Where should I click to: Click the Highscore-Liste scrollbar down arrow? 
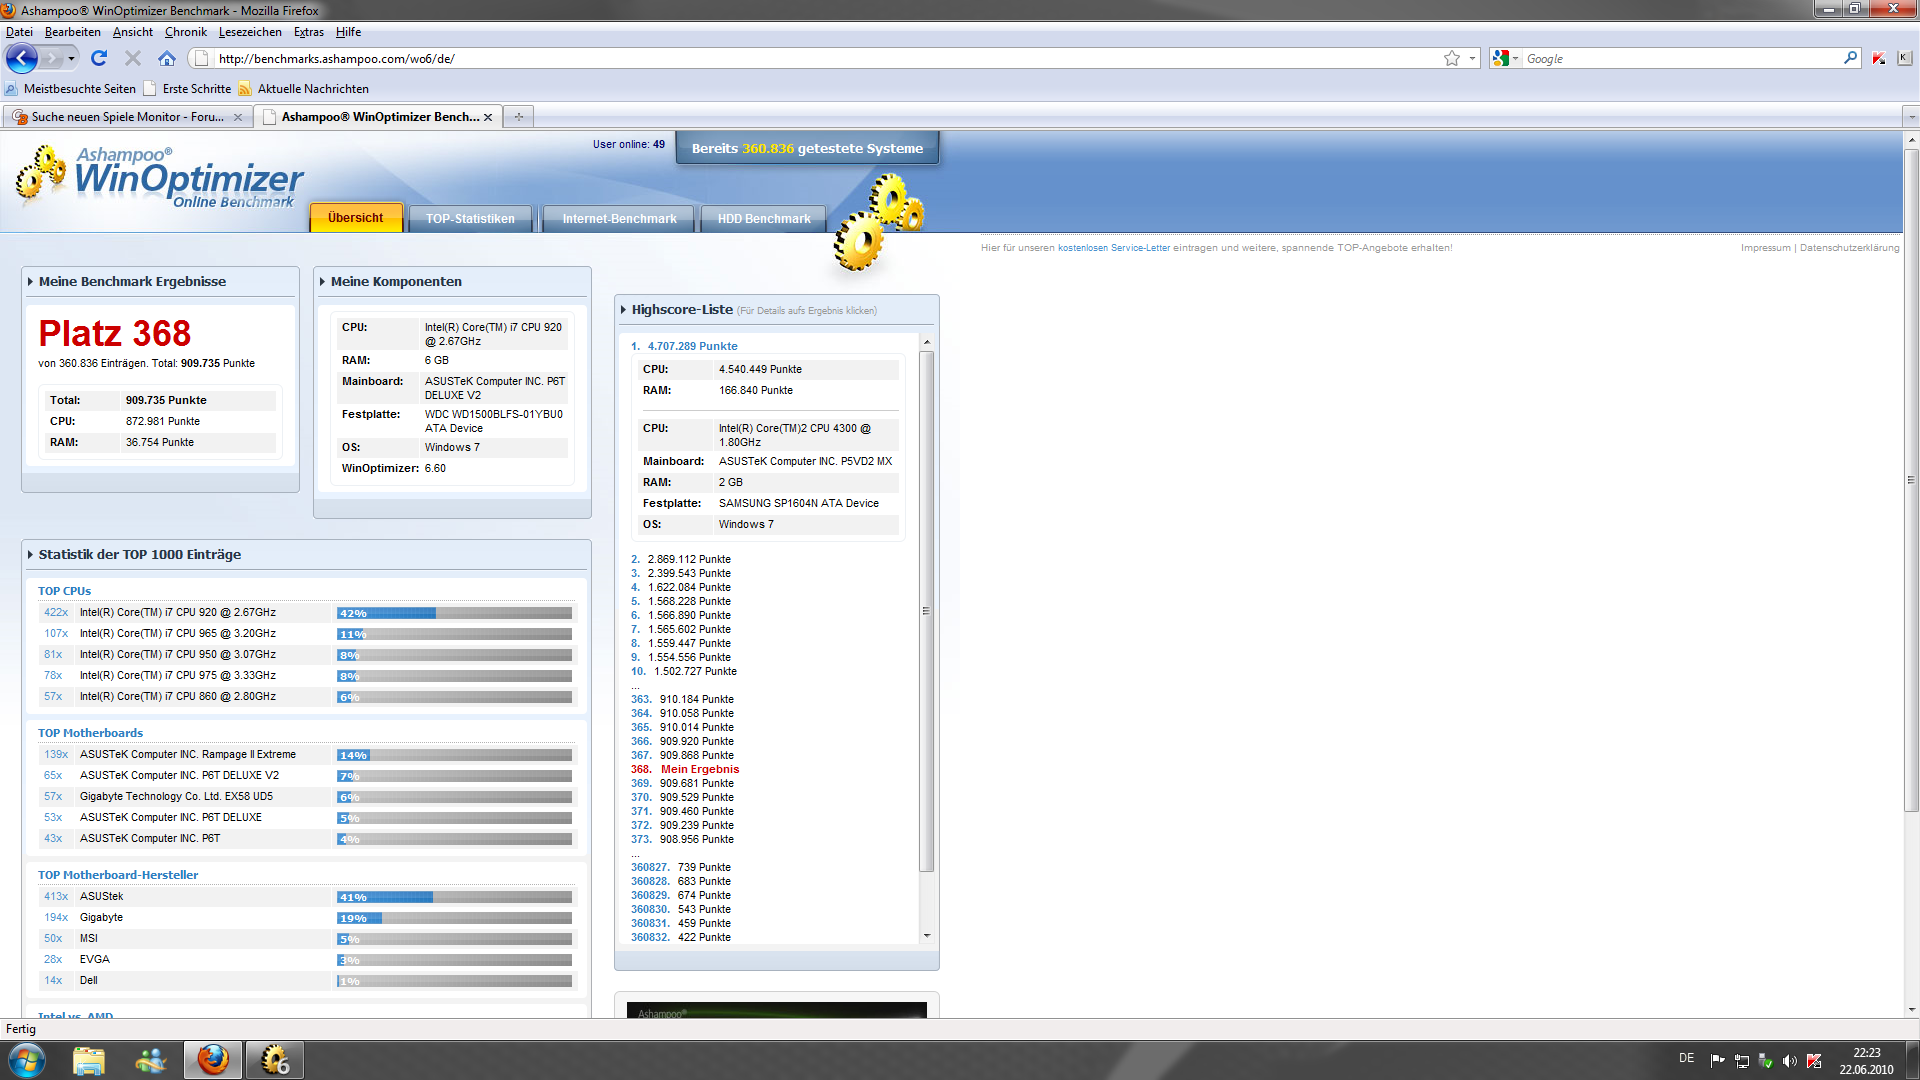coord(927,936)
